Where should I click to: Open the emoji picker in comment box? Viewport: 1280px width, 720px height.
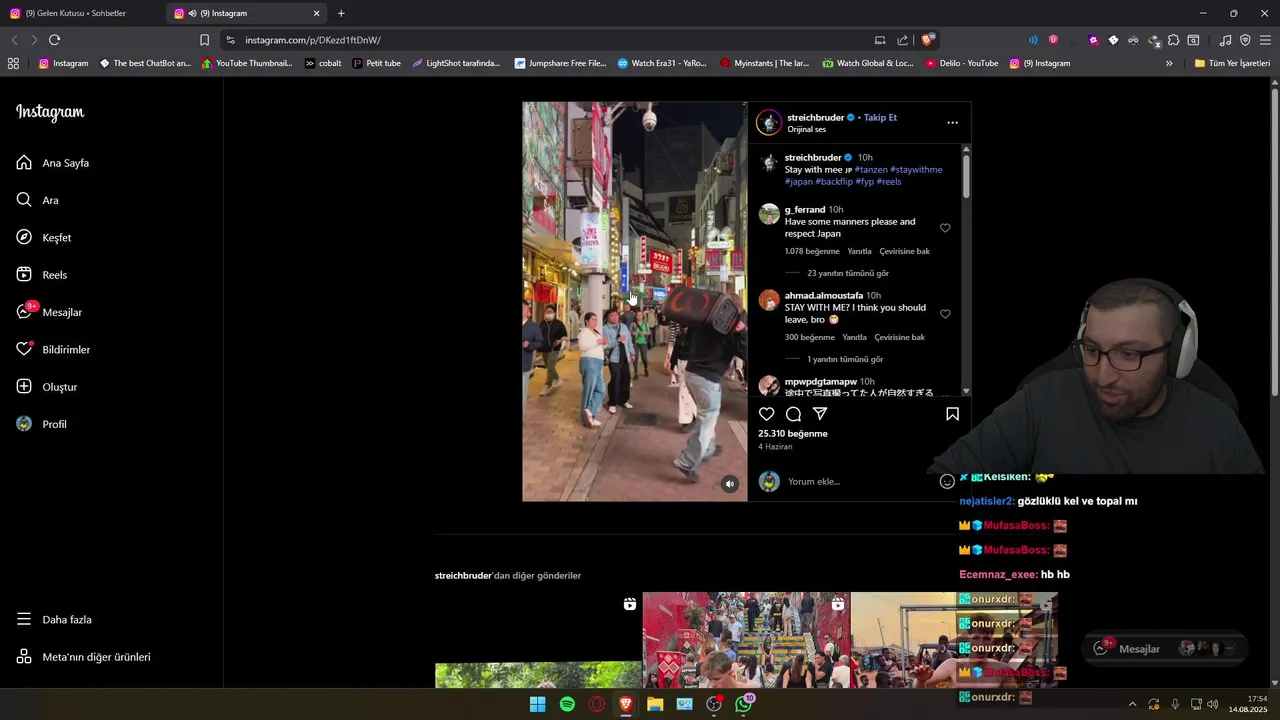[x=947, y=482]
